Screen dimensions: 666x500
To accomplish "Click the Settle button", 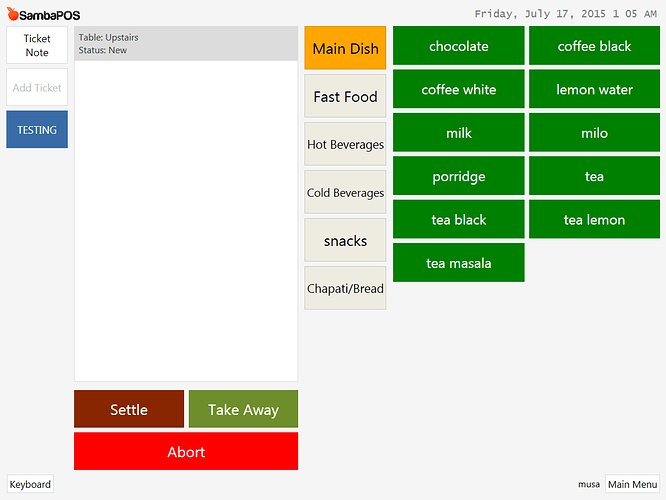I will (129, 409).
